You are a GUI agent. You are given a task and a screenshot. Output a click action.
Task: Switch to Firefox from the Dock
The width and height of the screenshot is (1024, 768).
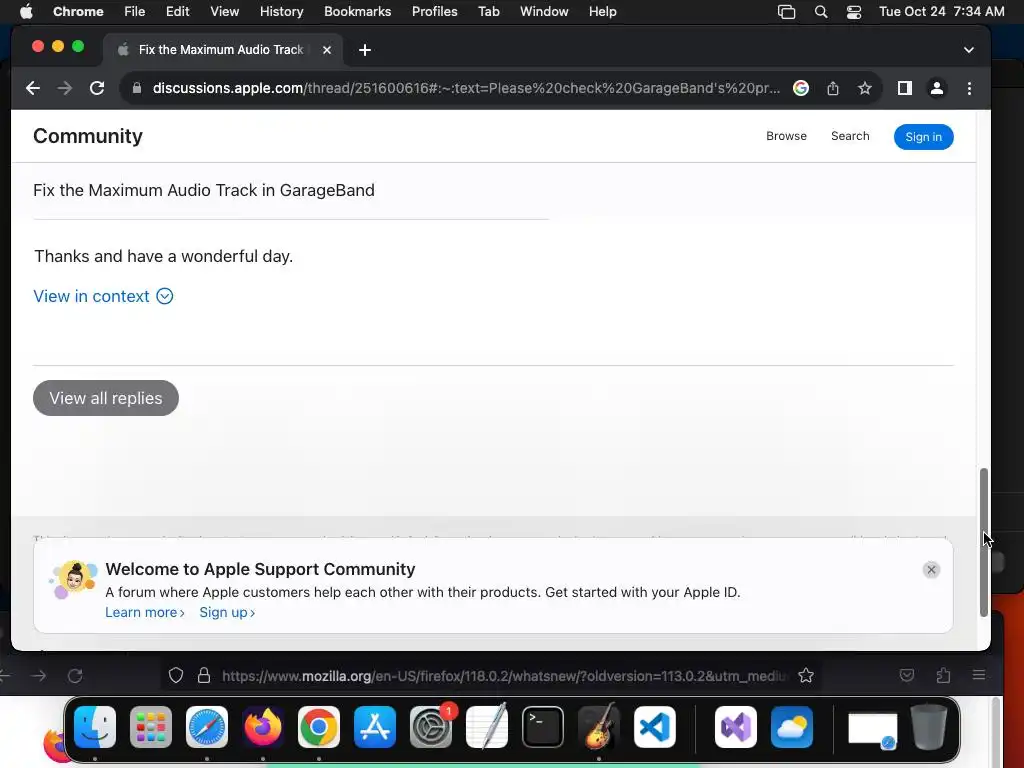(263, 727)
